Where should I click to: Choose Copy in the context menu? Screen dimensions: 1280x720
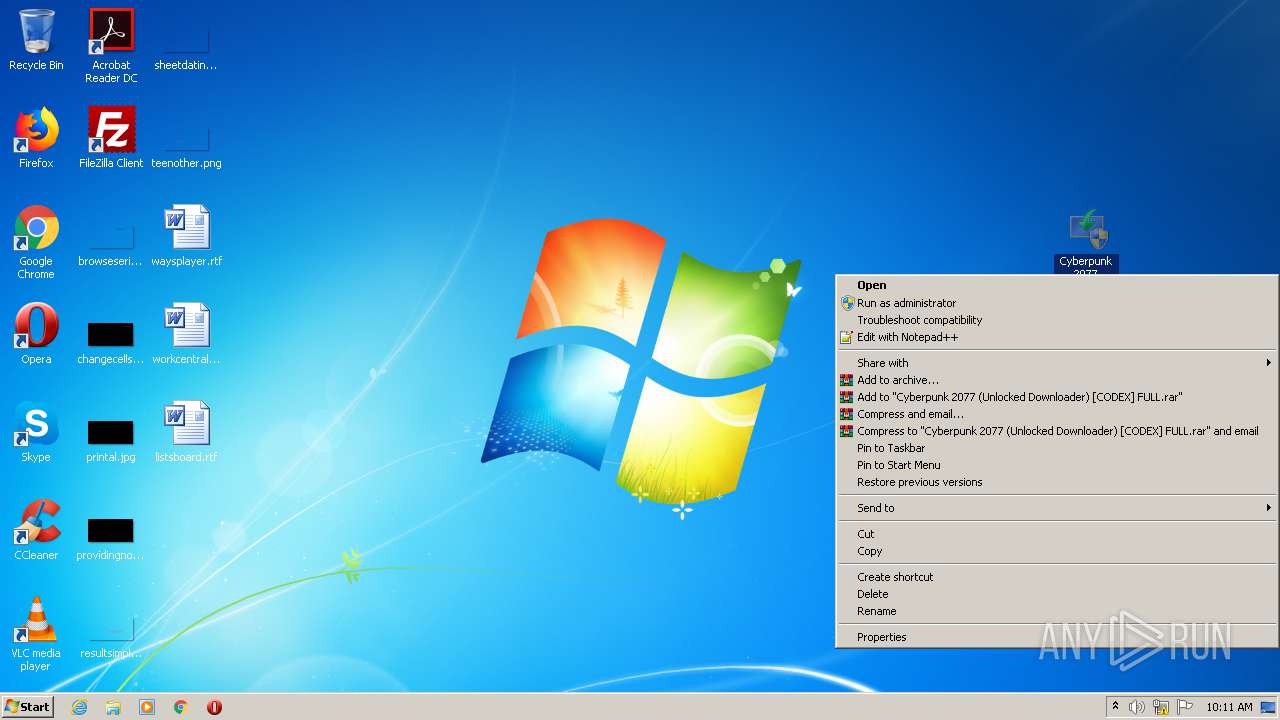1057,551
